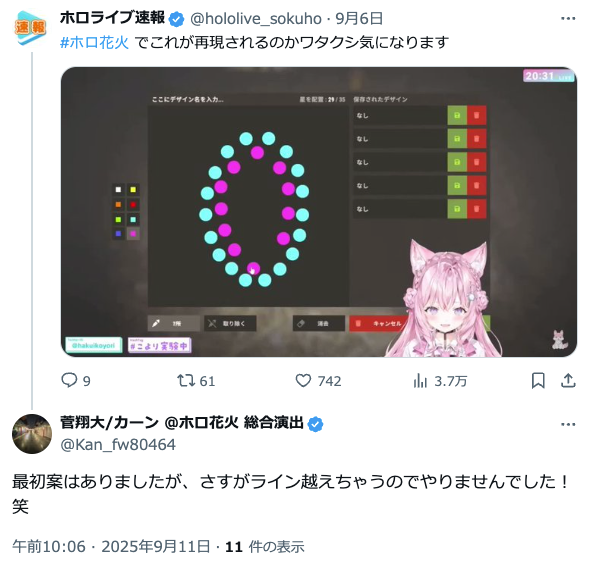Open more options on ホロライブ速報 tweet
This screenshot has height=563, width=593.
tap(568, 18)
